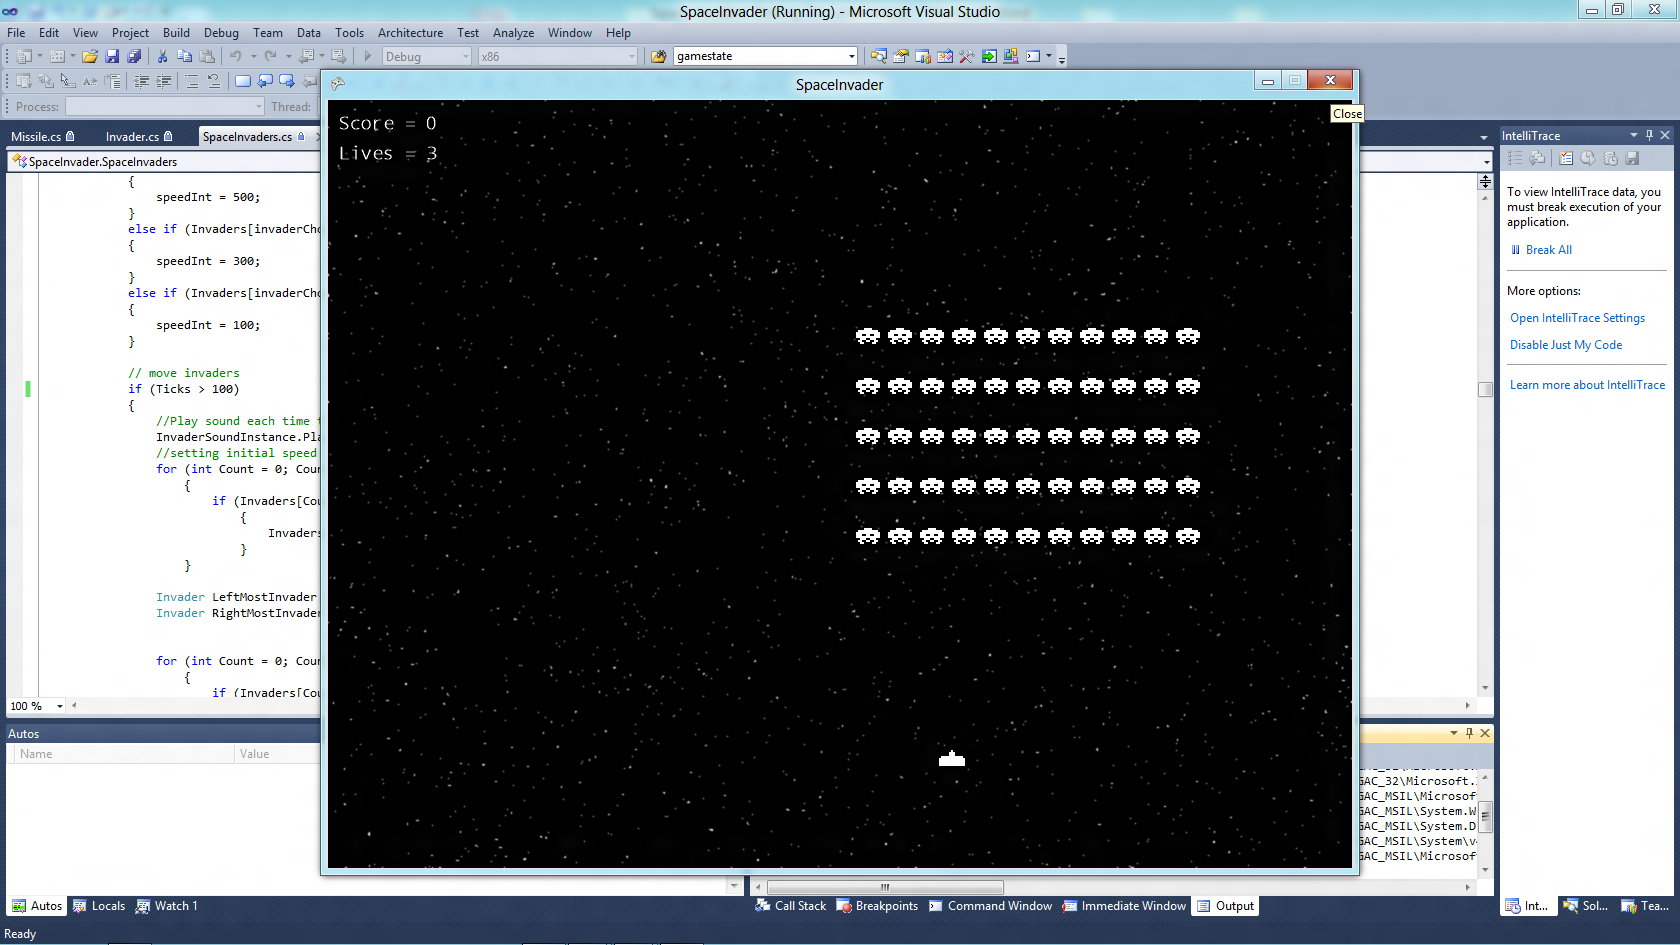Open the Immediate Window tab

click(1124, 906)
